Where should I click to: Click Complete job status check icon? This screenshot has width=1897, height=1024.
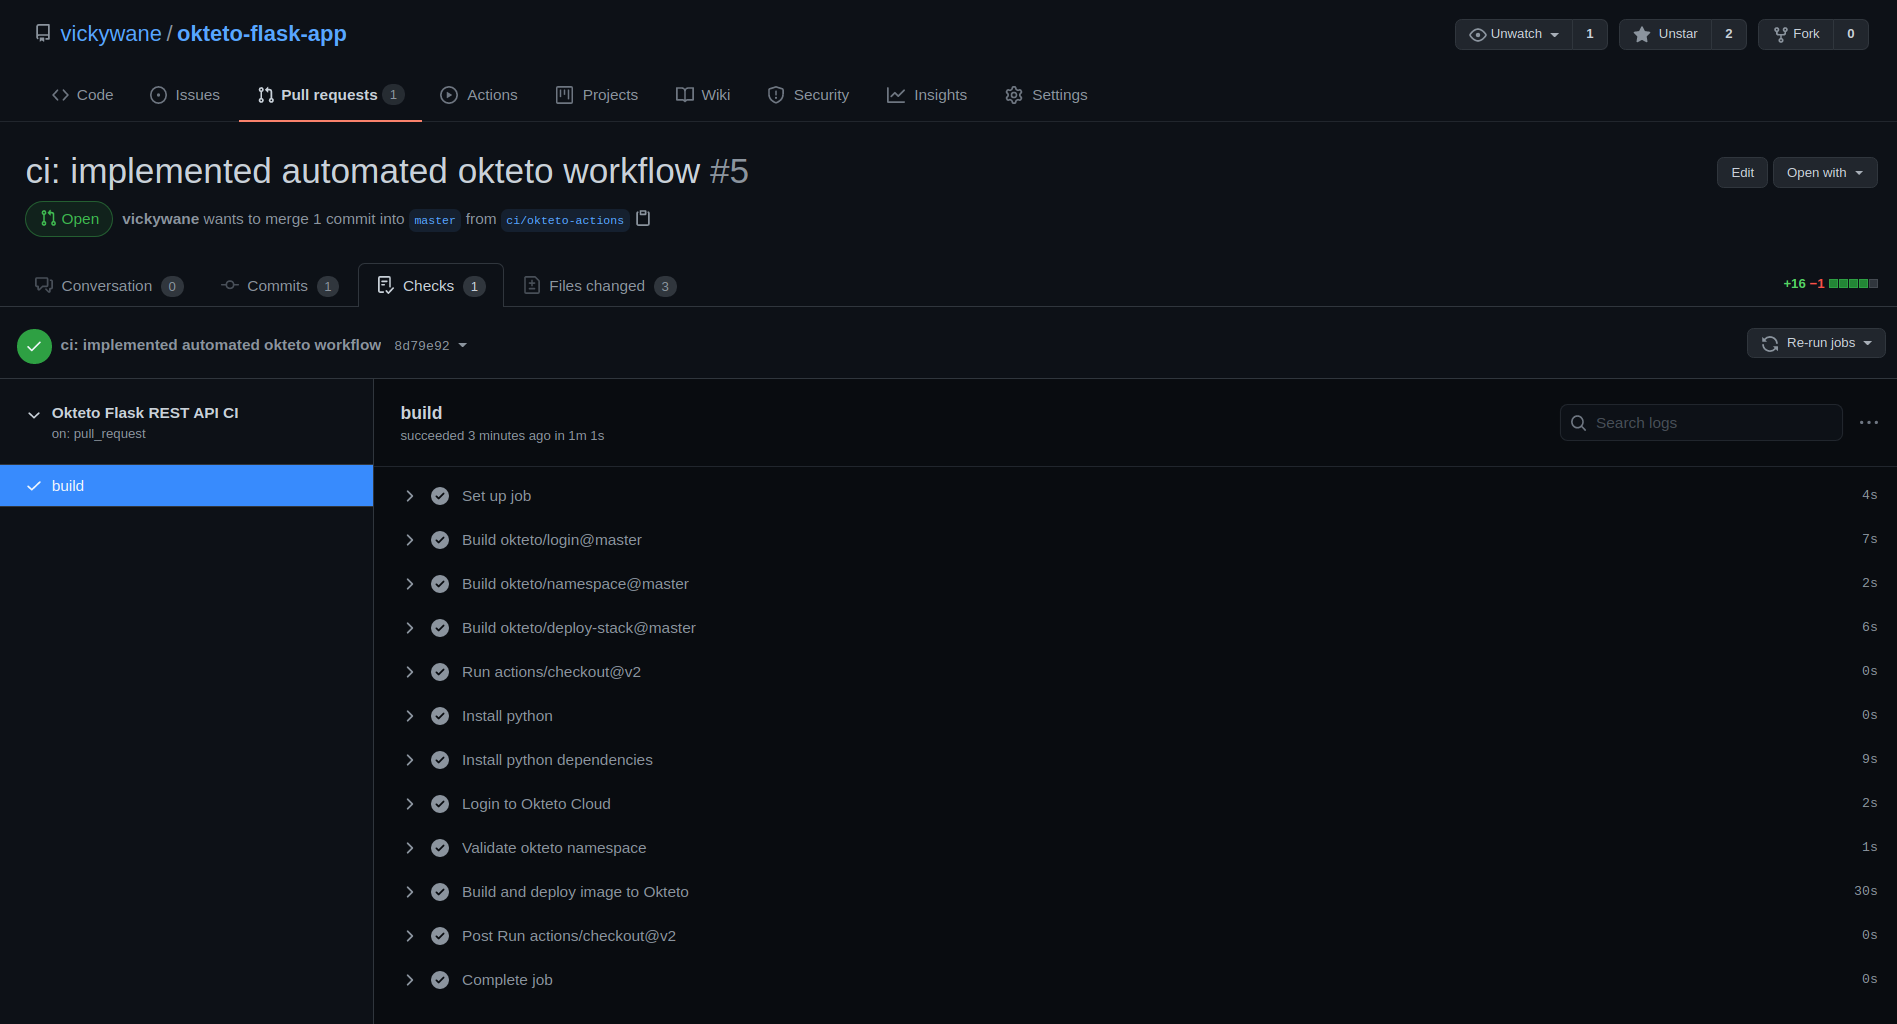coord(440,980)
